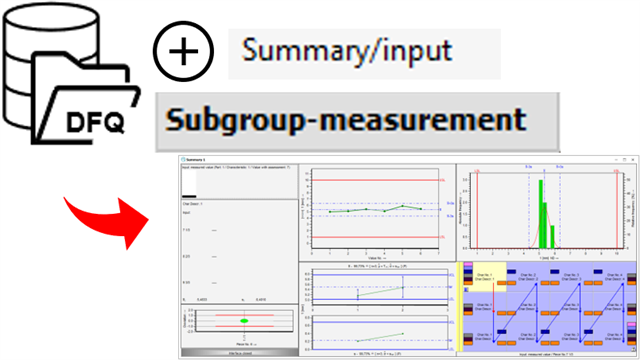The width and height of the screenshot is (640, 360).
Task: Click the pink swatch atop sequence panel
Action: (x=468, y=265)
